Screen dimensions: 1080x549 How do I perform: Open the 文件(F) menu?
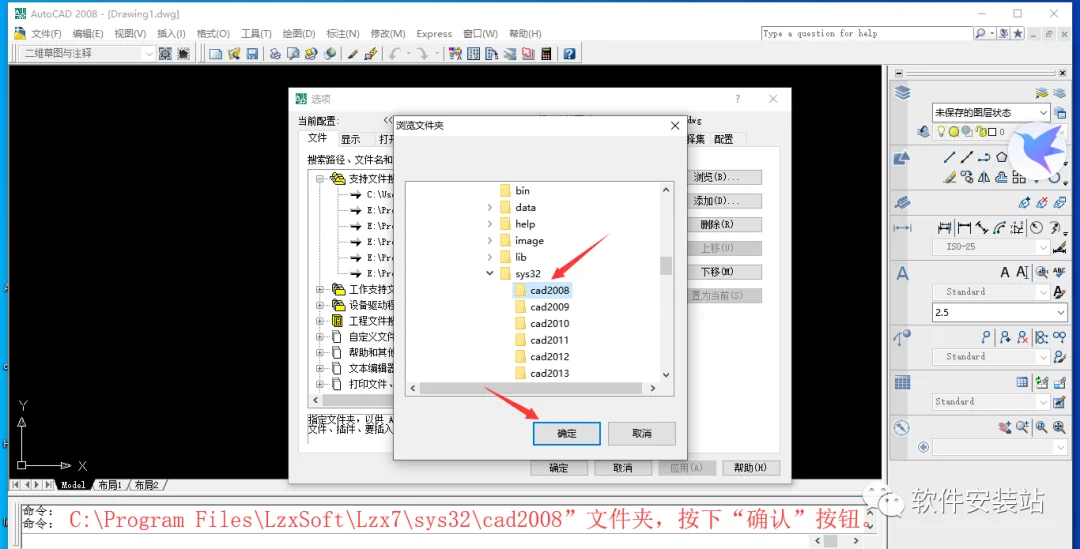pos(46,34)
